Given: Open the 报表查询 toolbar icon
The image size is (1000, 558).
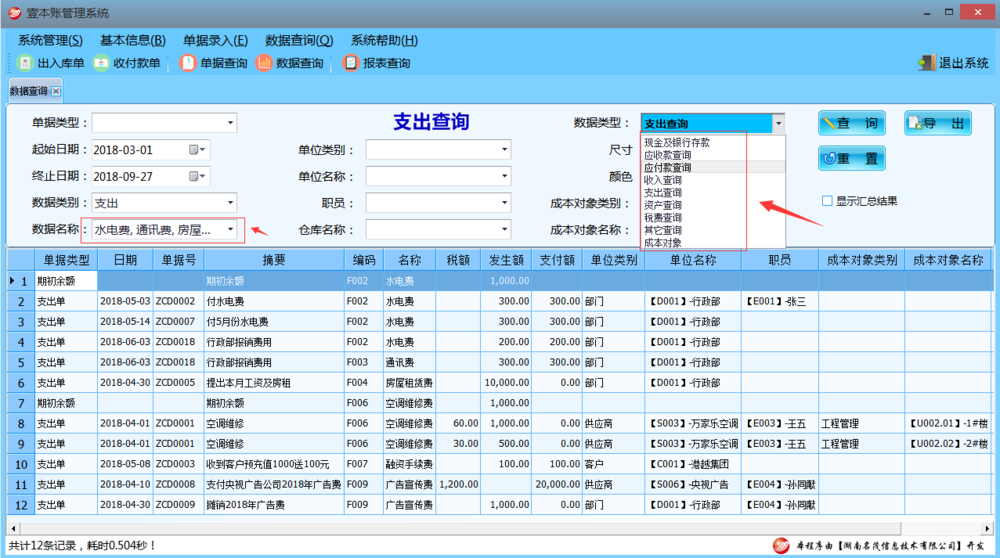Looking at the screenshot, I should pos(351,62).
